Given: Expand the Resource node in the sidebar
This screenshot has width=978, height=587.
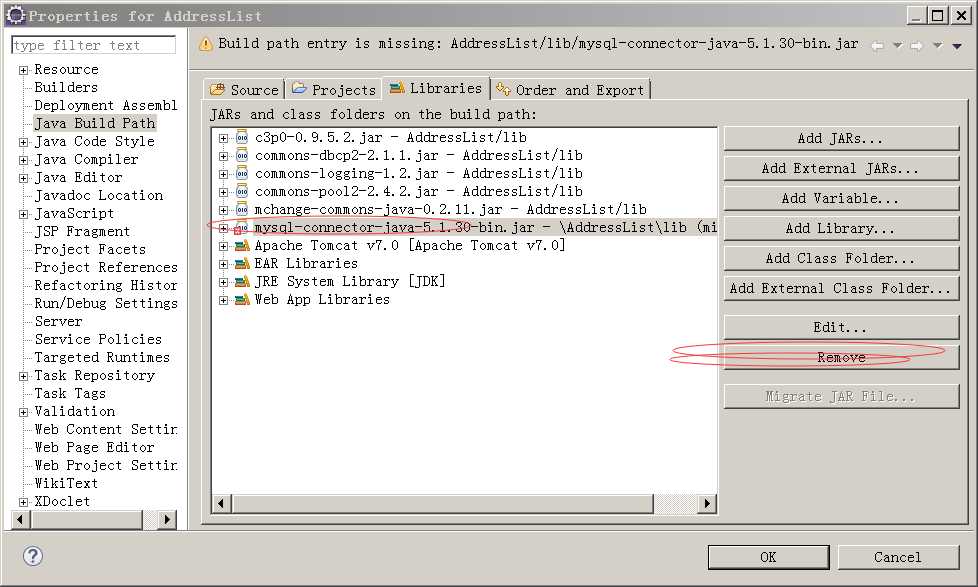Looking at the screenshot, I should tap(24, 70).
